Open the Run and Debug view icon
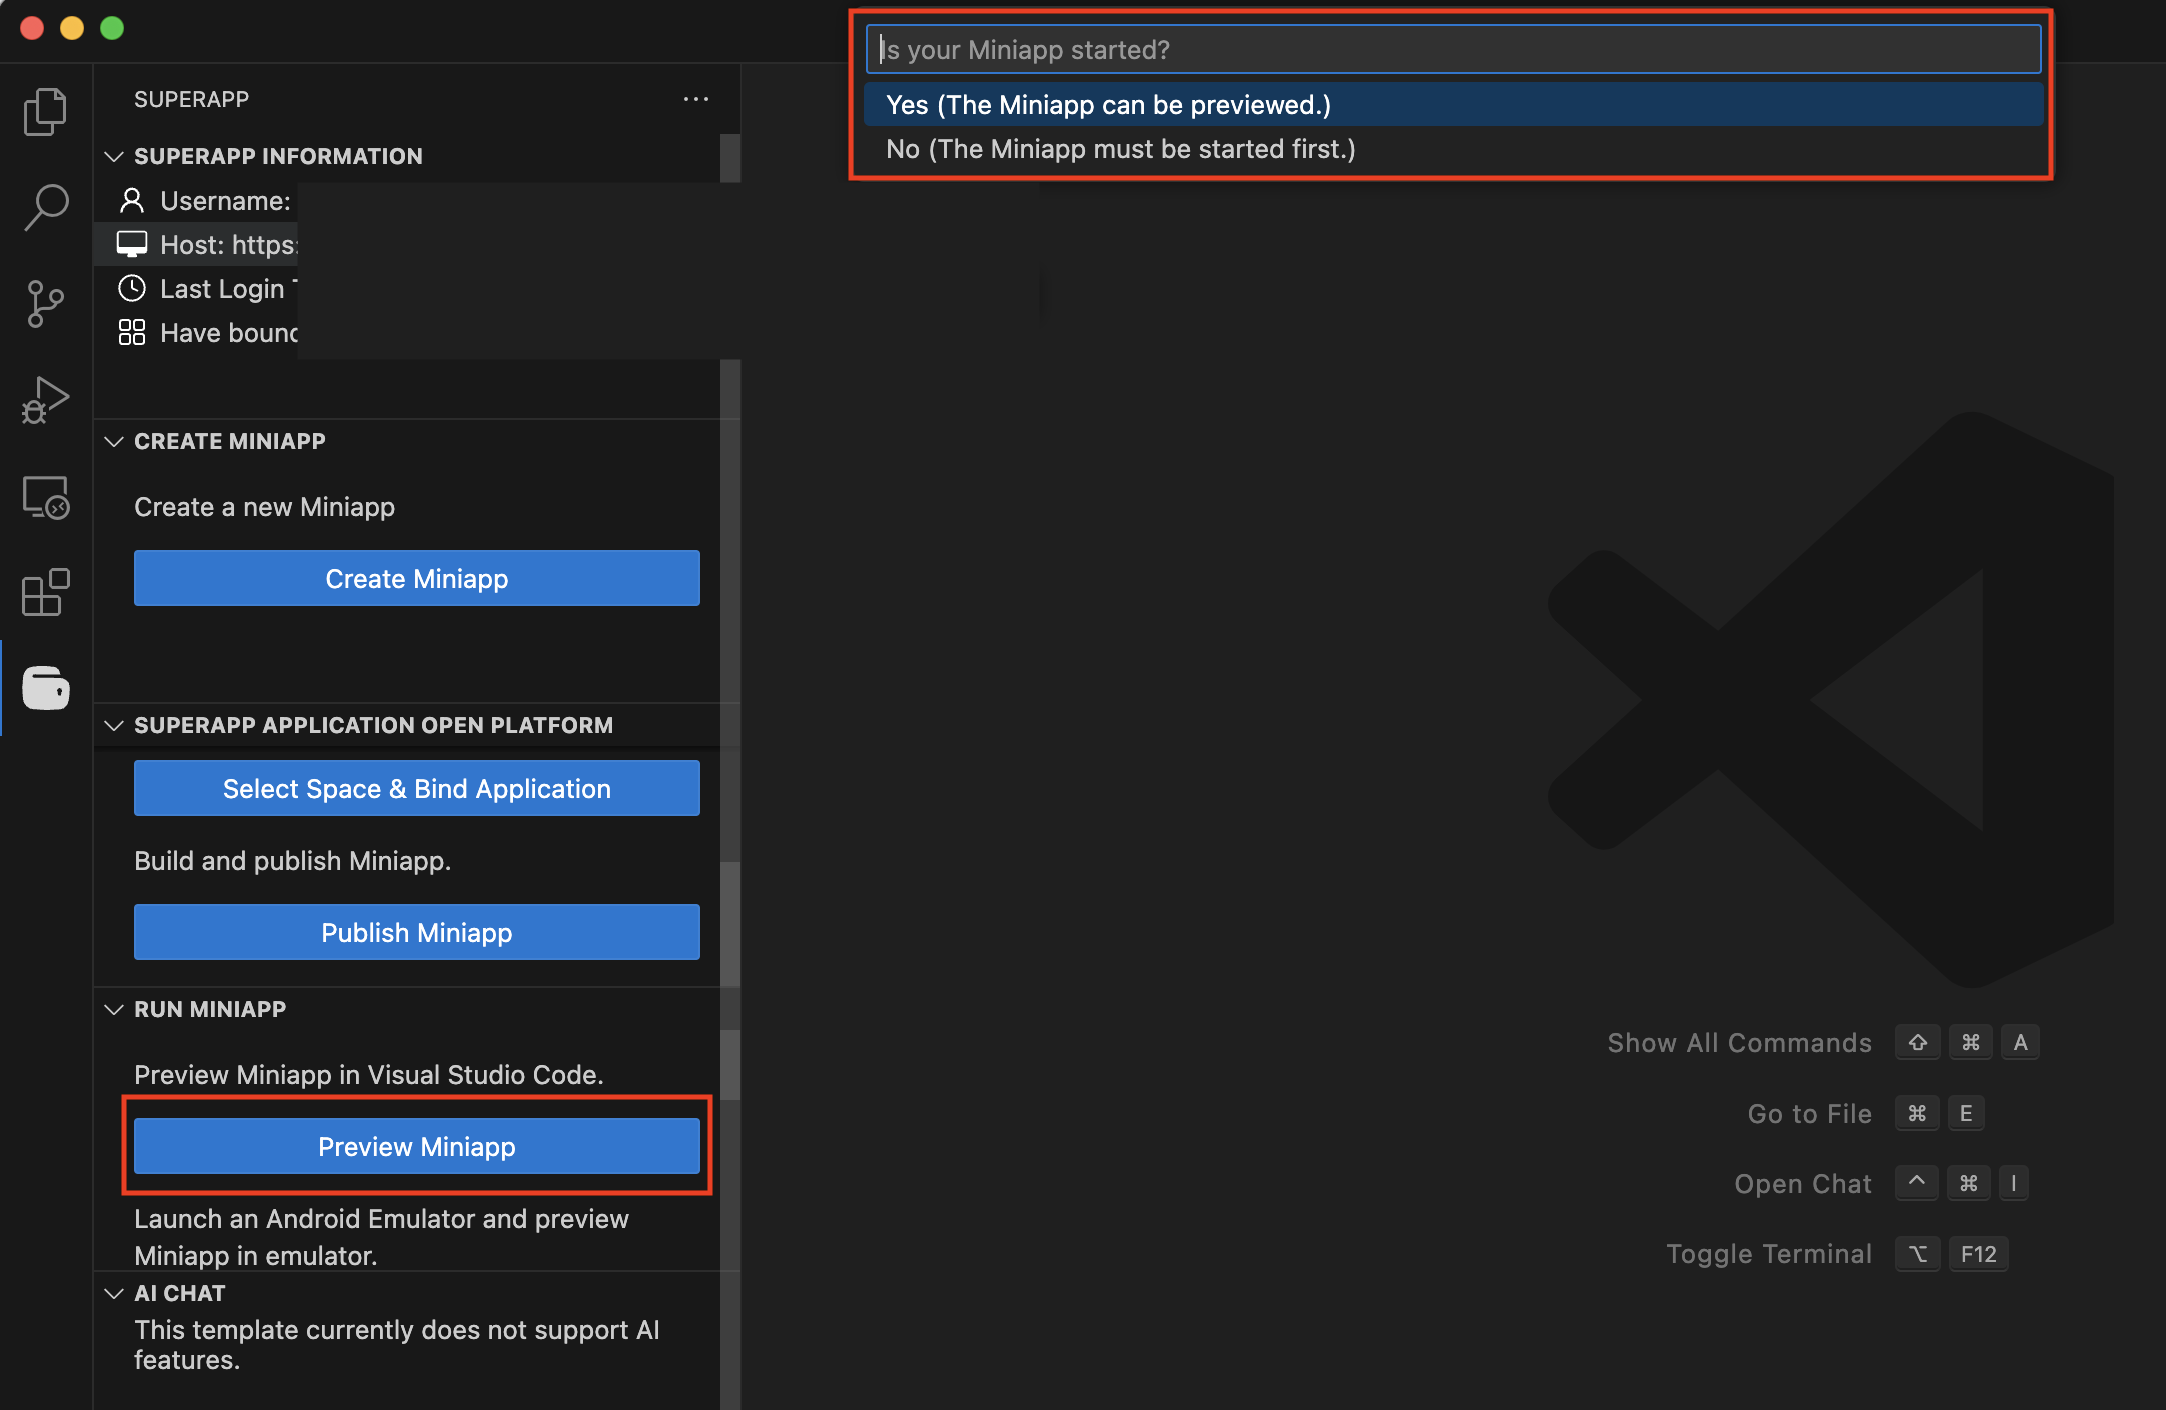This screenshot has height=1410, width=2166. (45, 400)
